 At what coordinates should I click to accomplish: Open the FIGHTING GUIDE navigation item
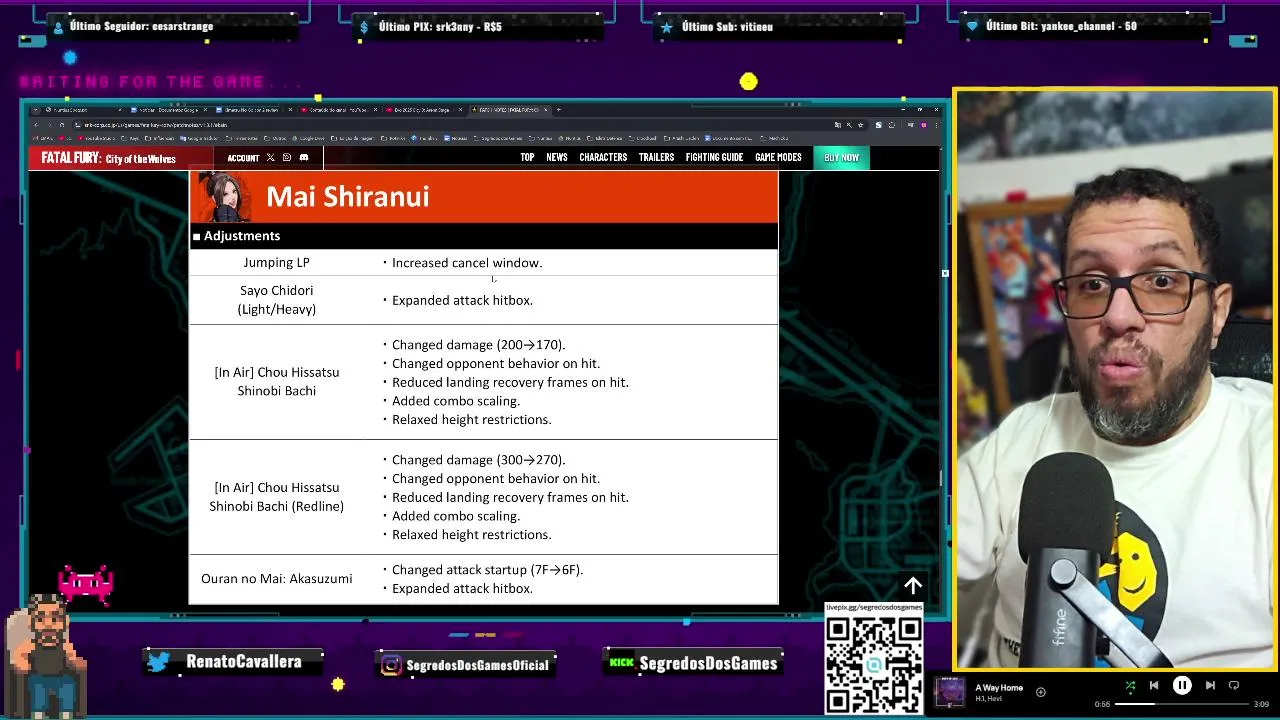[x=714, y=157]
